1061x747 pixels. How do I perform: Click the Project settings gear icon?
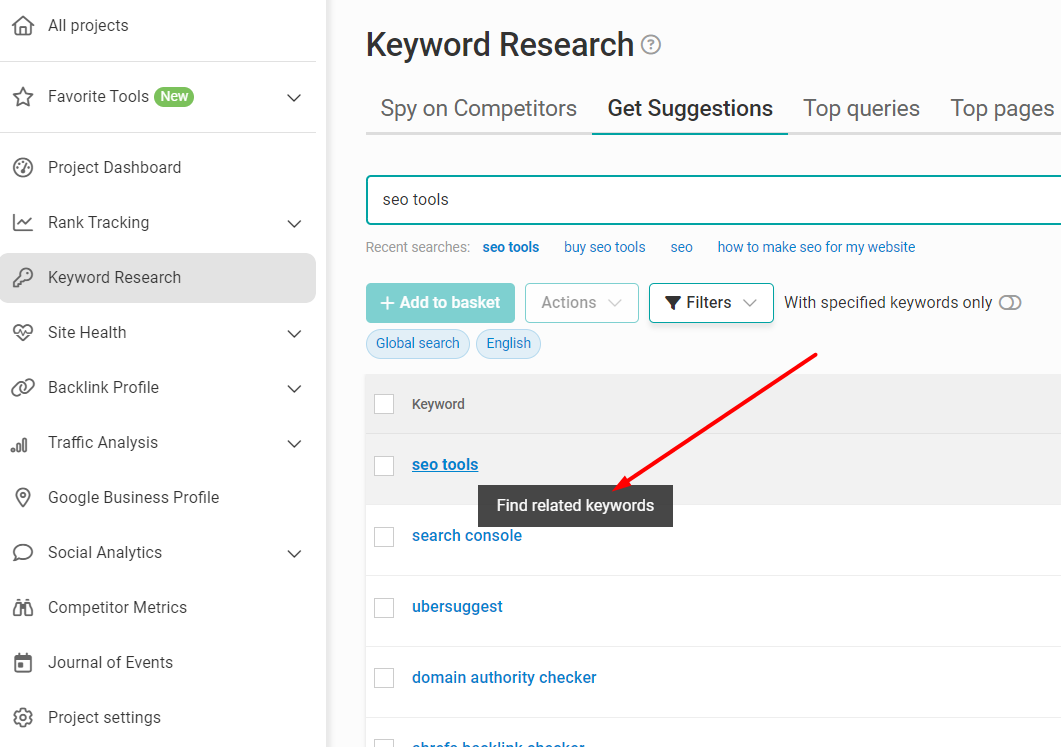pyautogui.click(x=23, y=718)
